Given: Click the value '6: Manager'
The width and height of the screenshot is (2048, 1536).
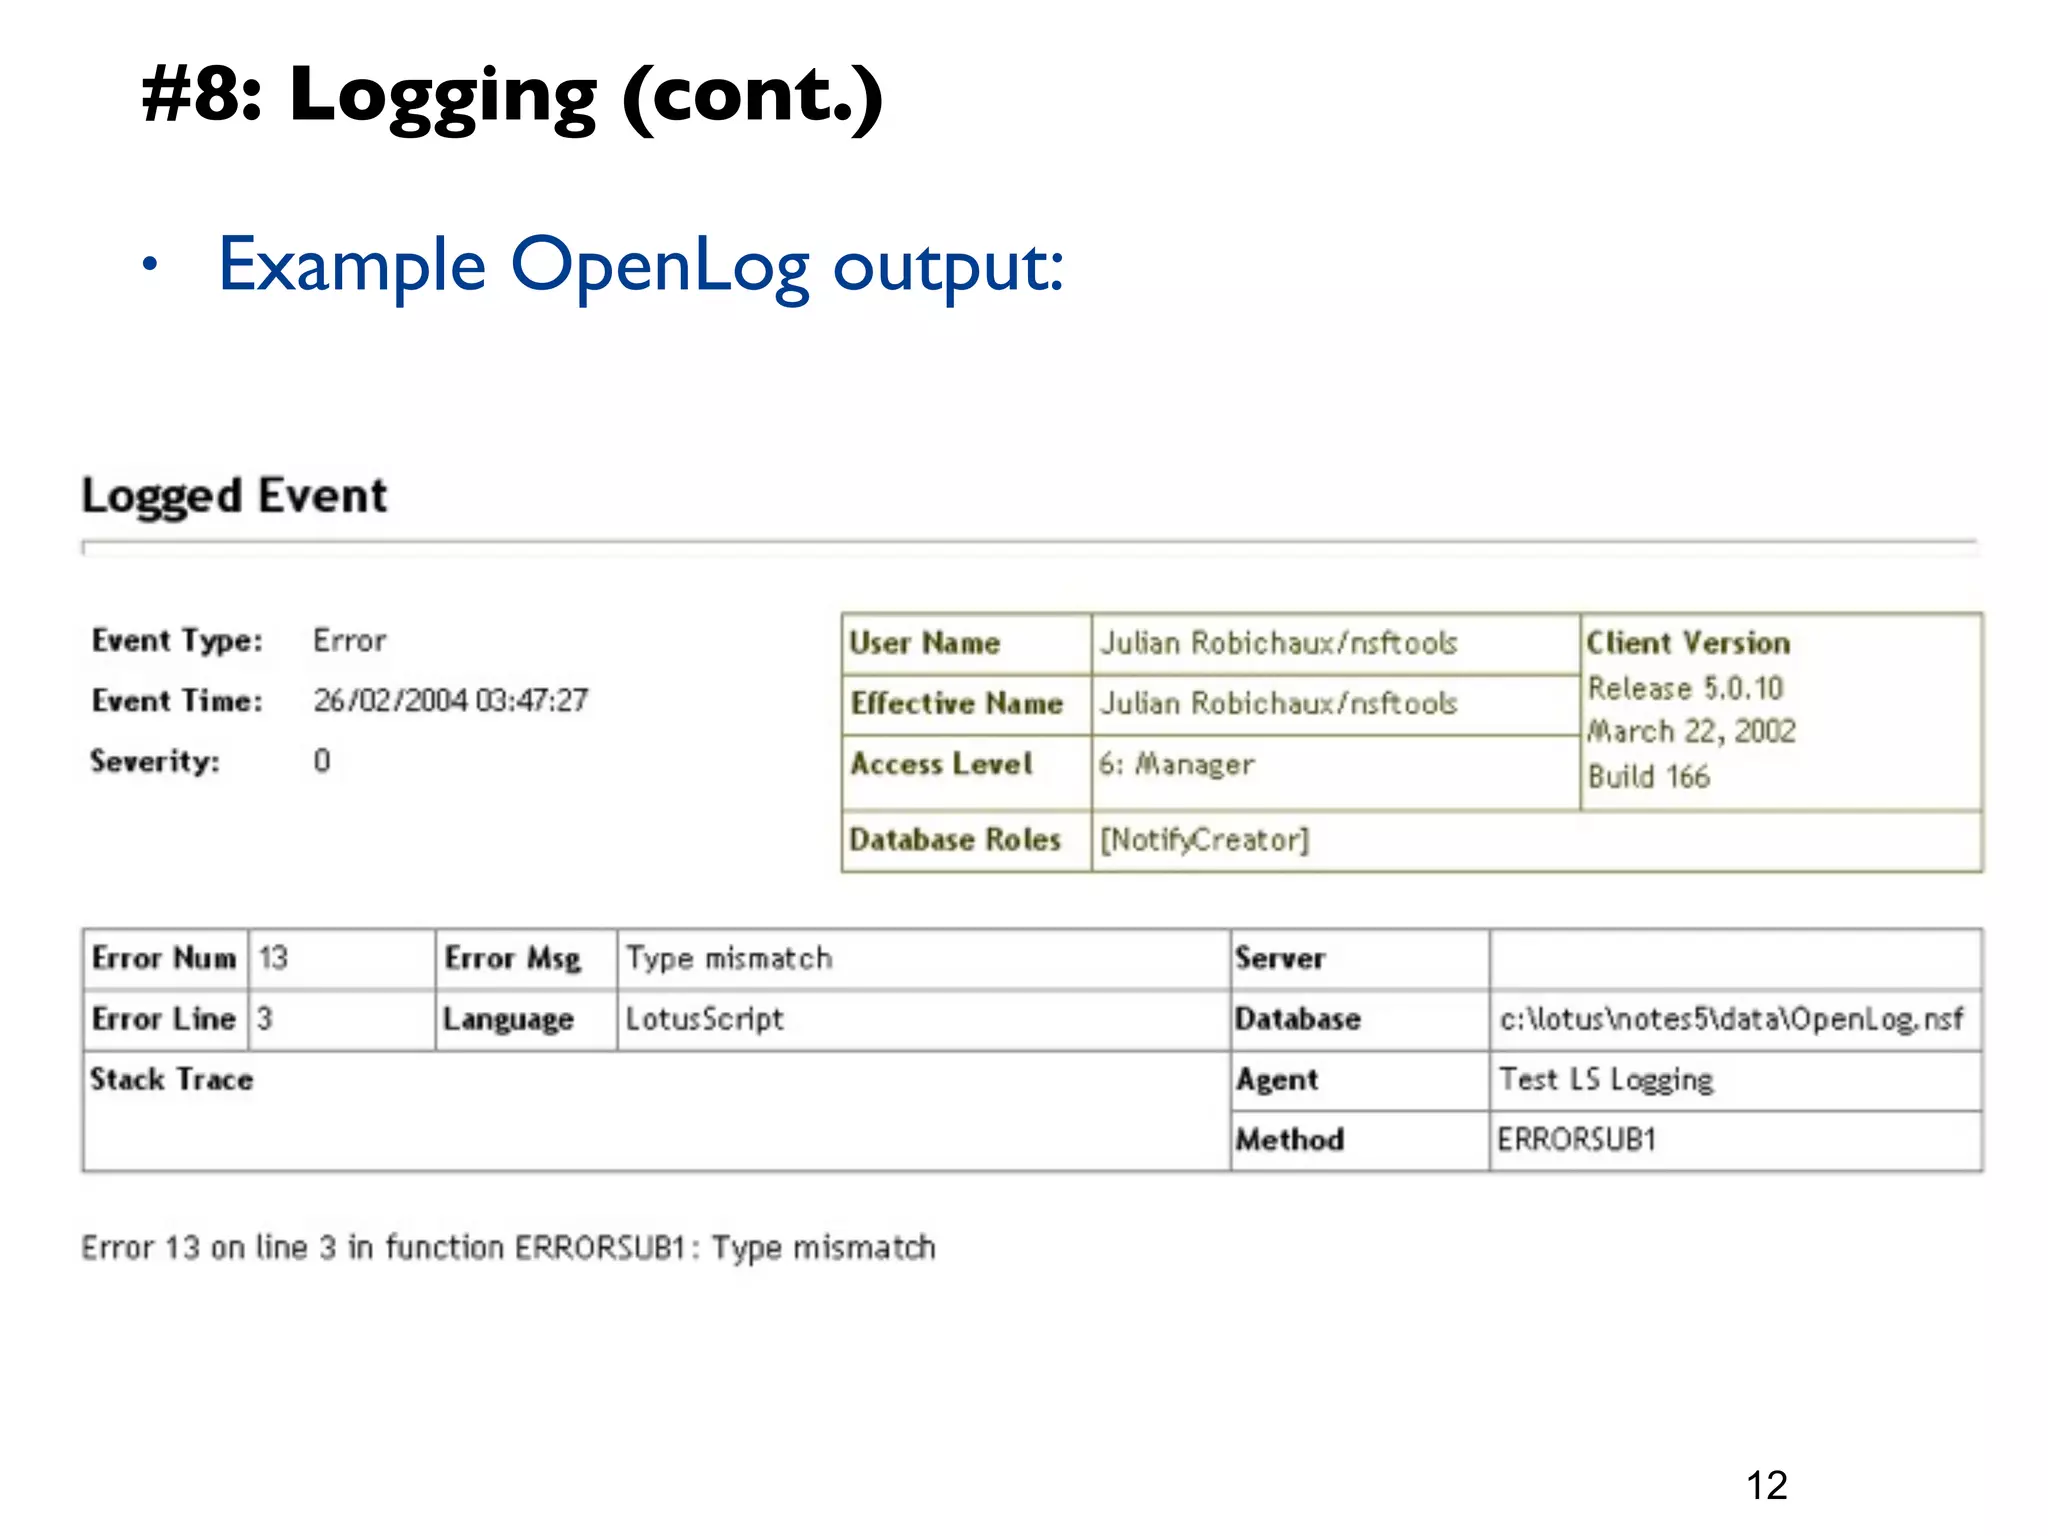Looking at the screenshot, I should [1176, 765].
